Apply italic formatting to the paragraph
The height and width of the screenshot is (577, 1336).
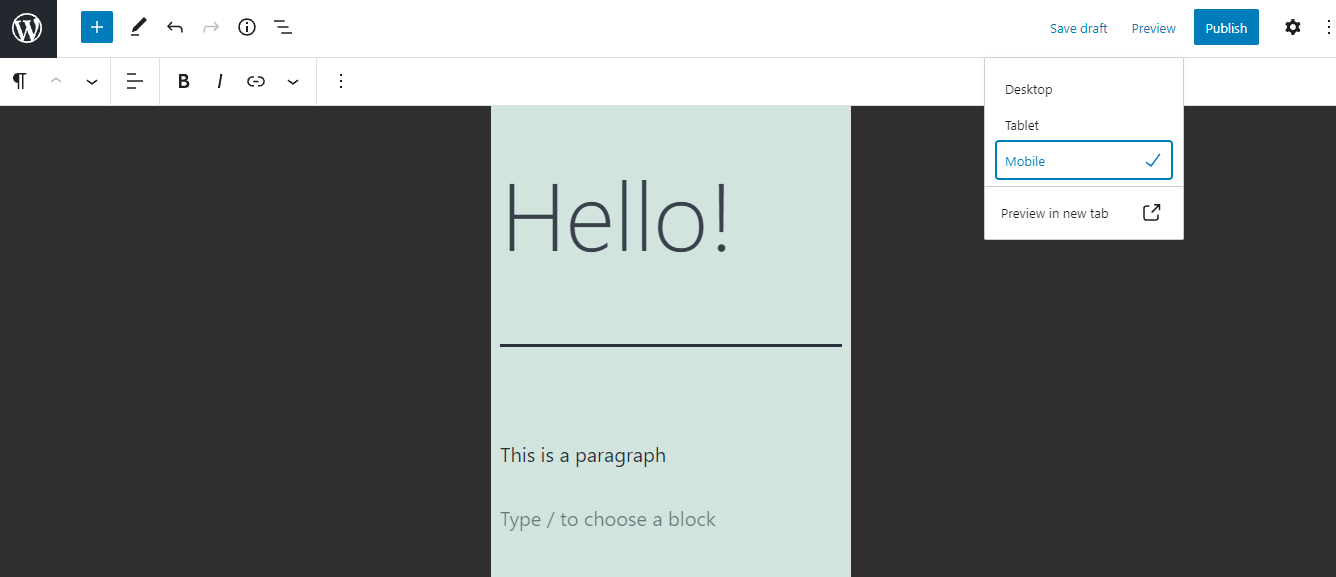pos(219,81)
